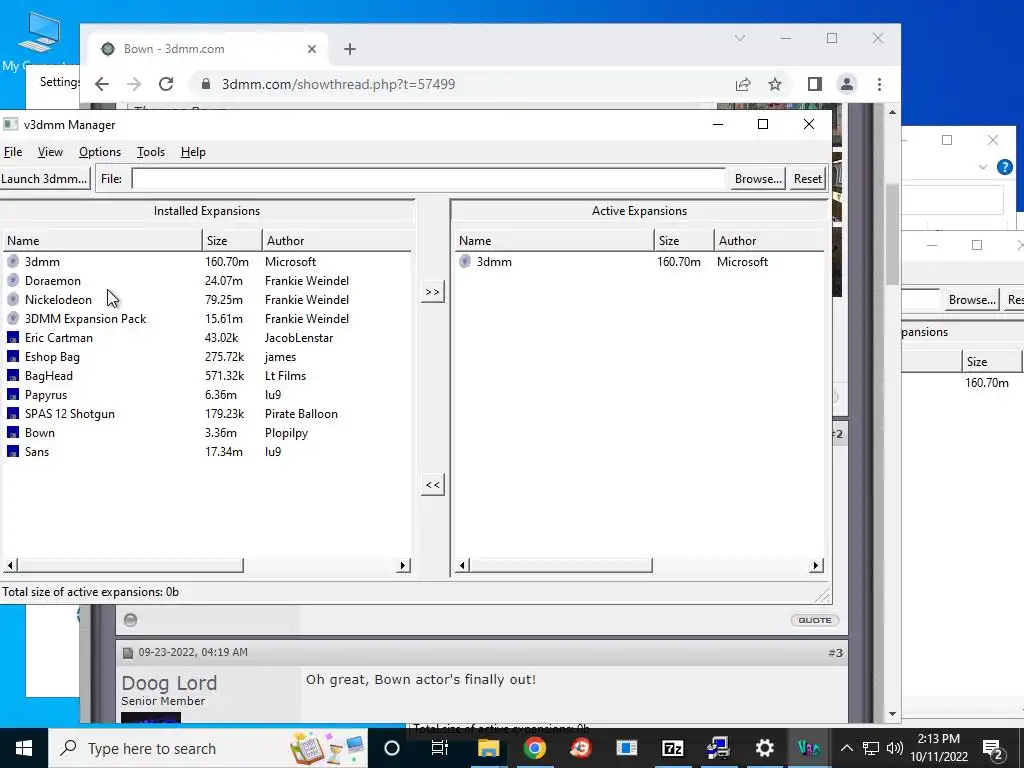Open a new Chrome tab
The image size is (1024, 768).
click(x=350, y=49)
